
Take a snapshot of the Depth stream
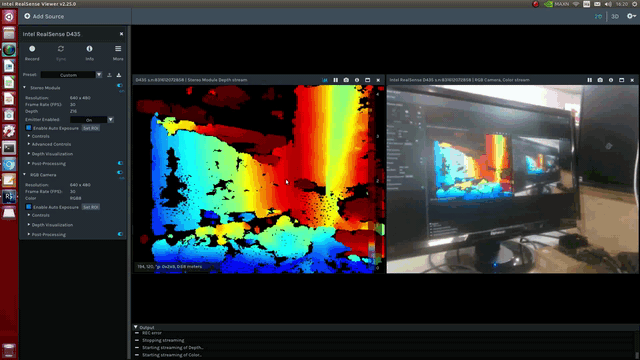(x=346, y=80)
